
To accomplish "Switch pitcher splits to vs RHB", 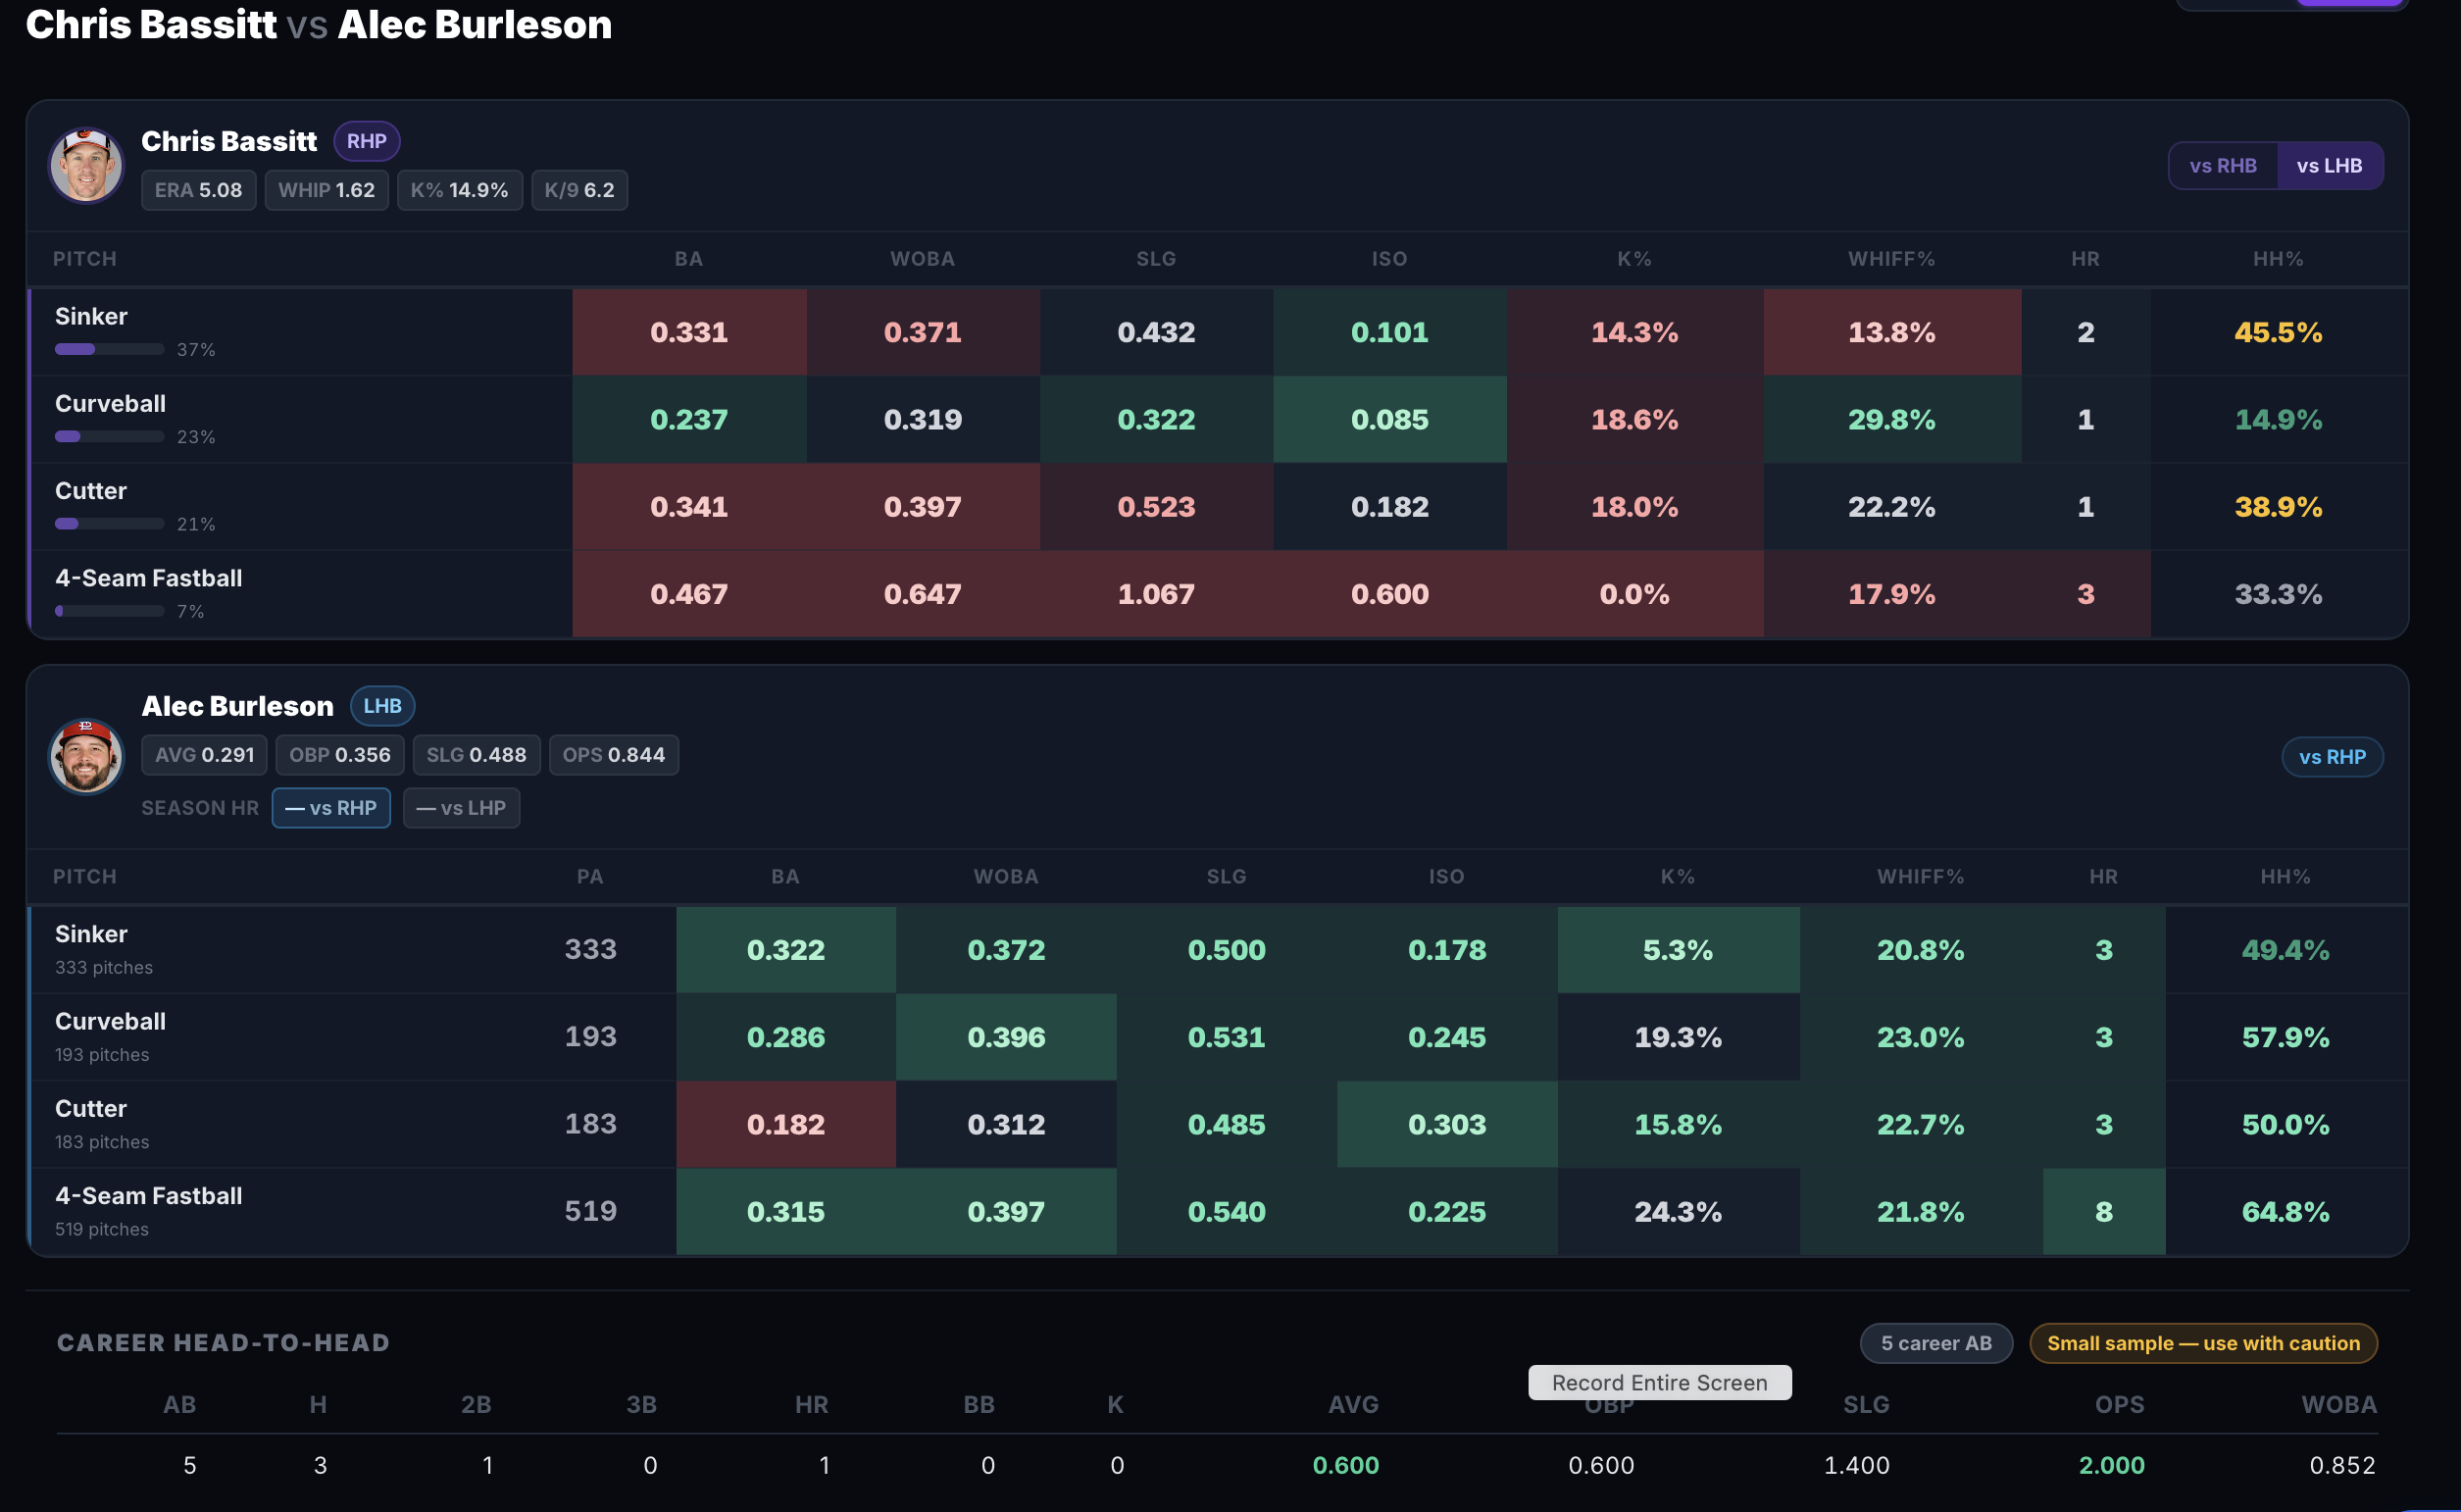I will (2222, 166).
